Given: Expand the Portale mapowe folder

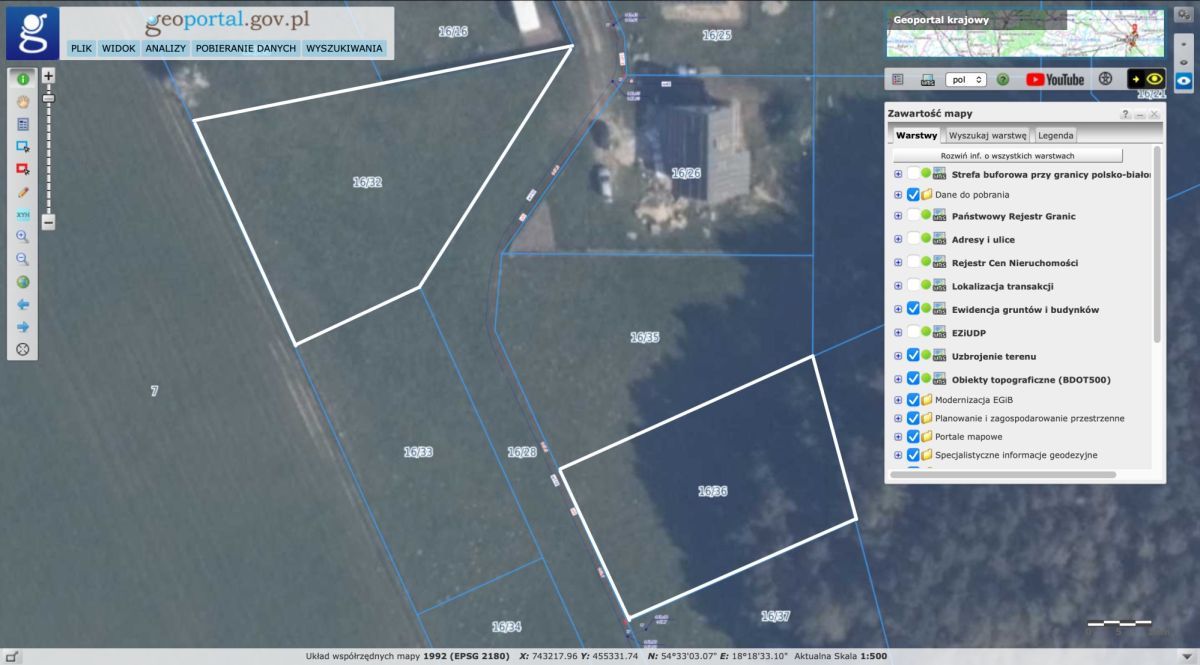Looking at the screenshot, I should 898,436.
